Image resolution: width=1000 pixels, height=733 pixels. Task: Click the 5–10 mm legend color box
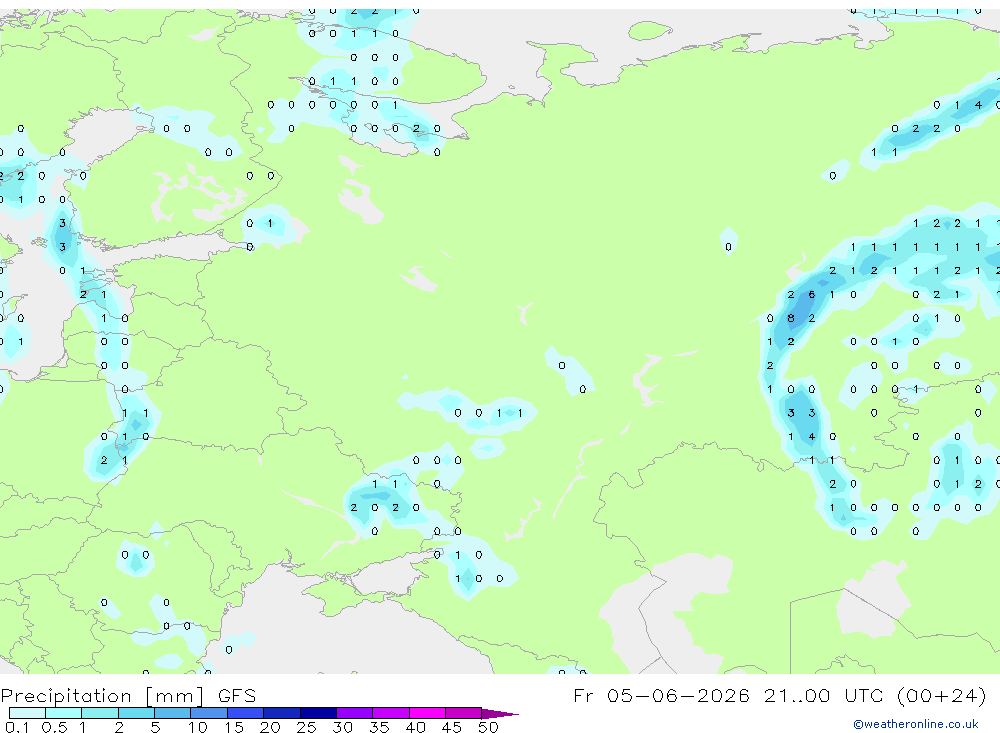click(x=173, y=713)
